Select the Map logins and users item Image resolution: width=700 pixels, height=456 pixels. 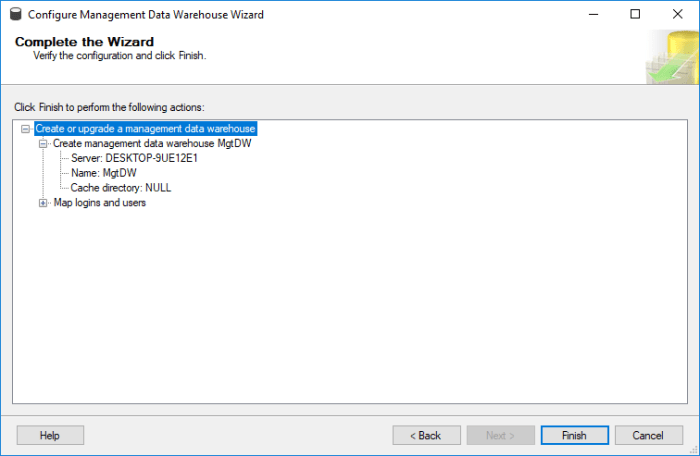pyautogui.click(x=100, y=203)
